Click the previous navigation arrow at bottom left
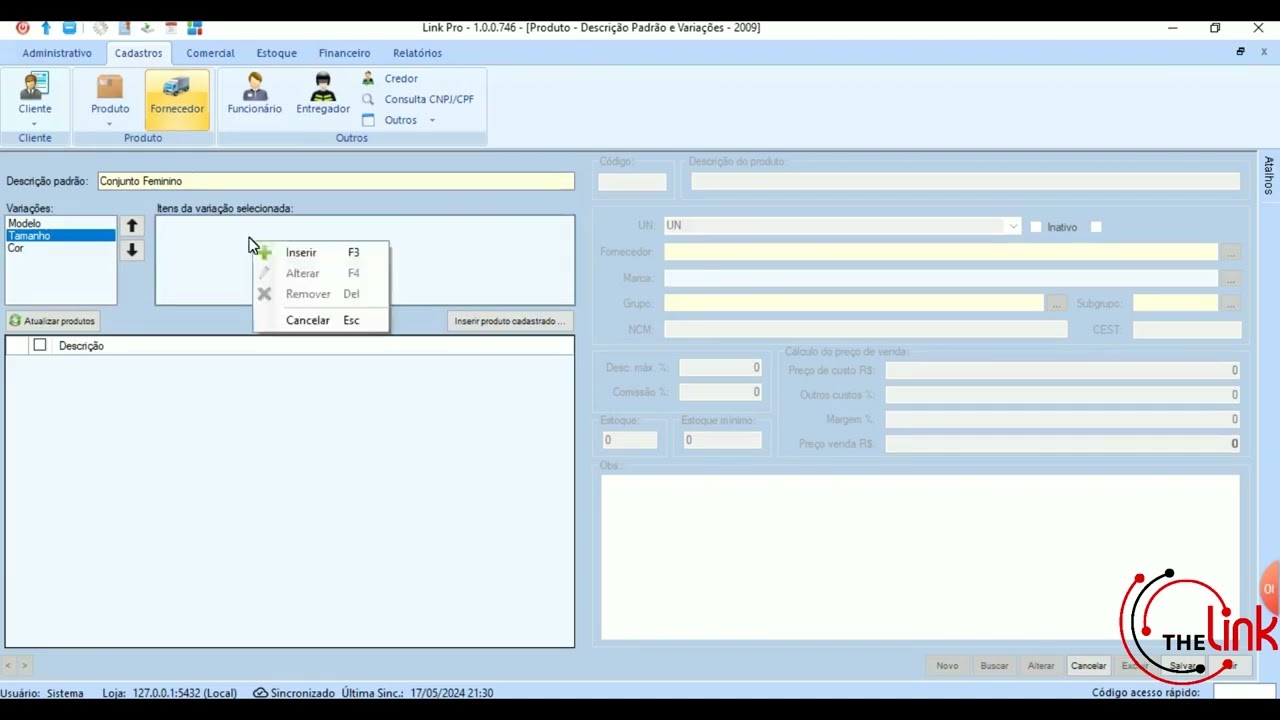The height and width of the screenshot is (720, 1280). pyautogui.click(x=8, y=665)
